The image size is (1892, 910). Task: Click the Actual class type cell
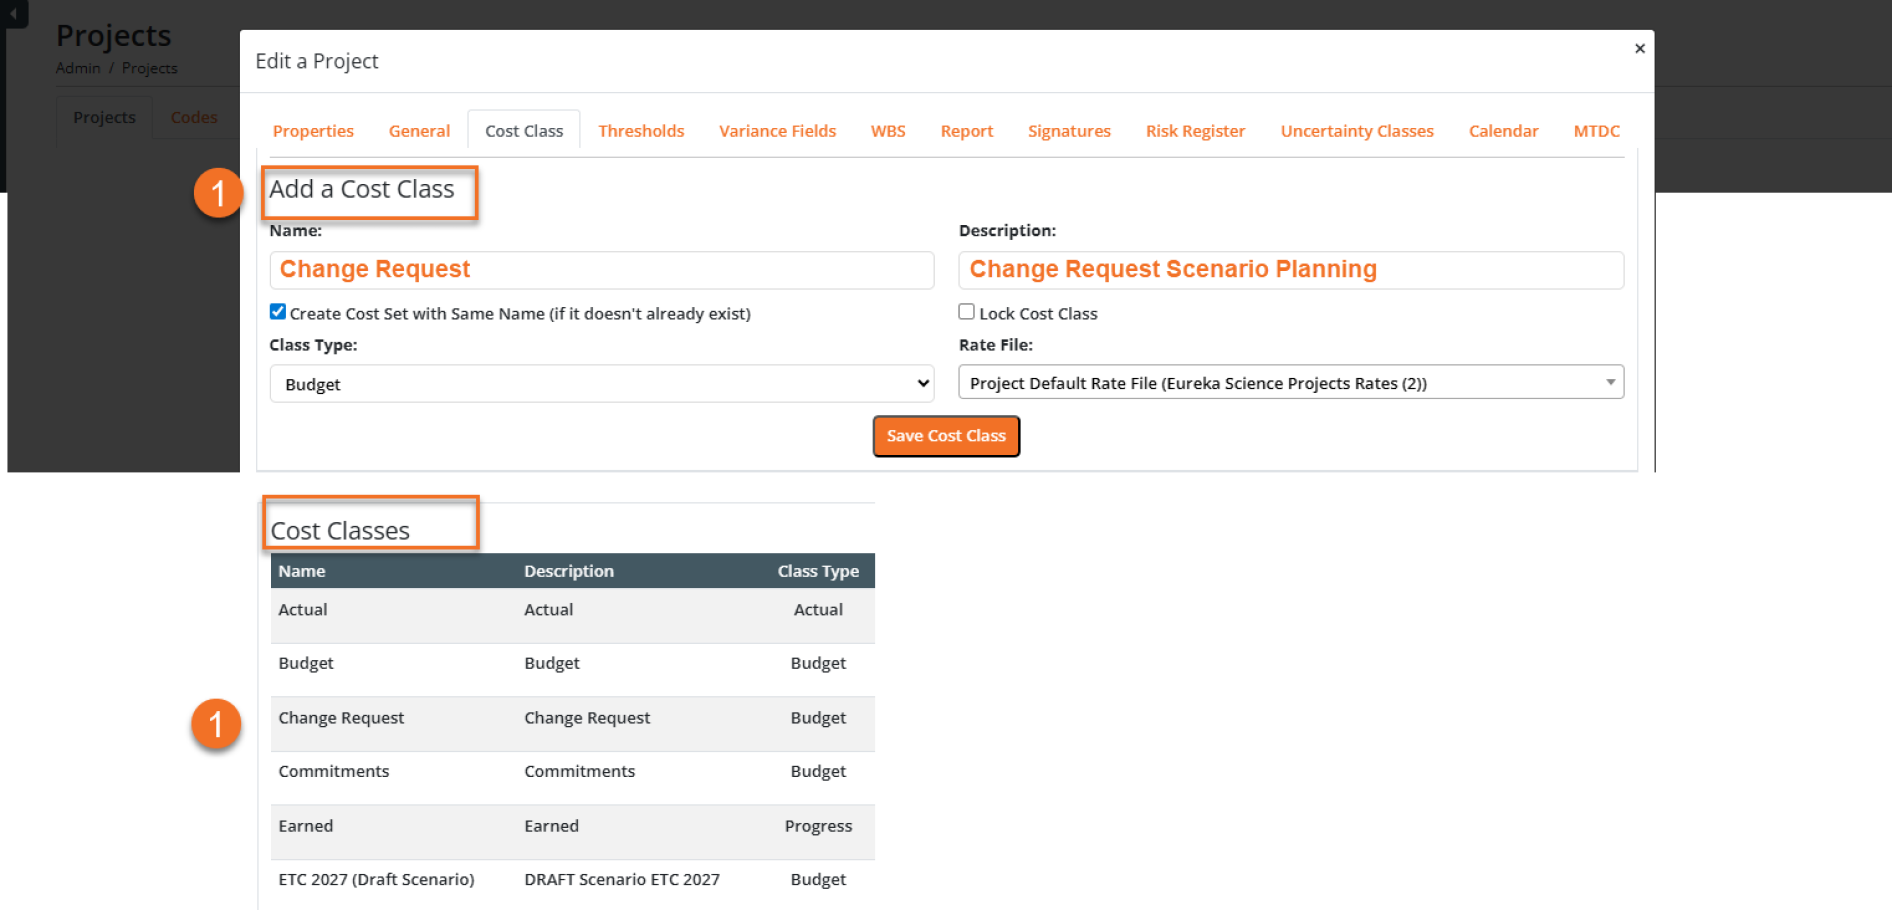pos(818,610)
